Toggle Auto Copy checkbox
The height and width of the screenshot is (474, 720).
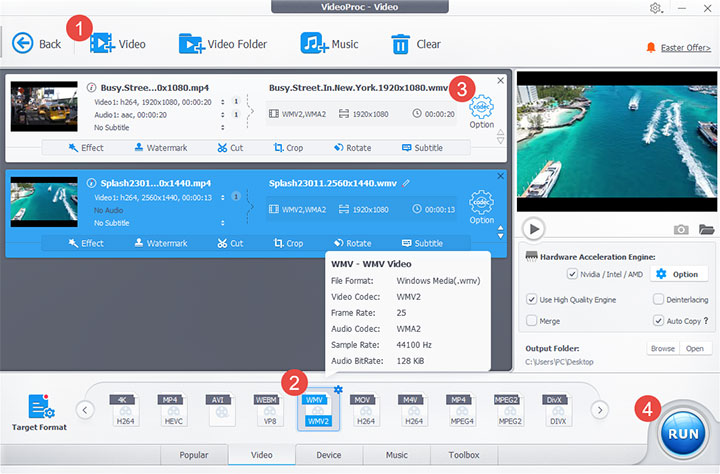tap(658, 321)
